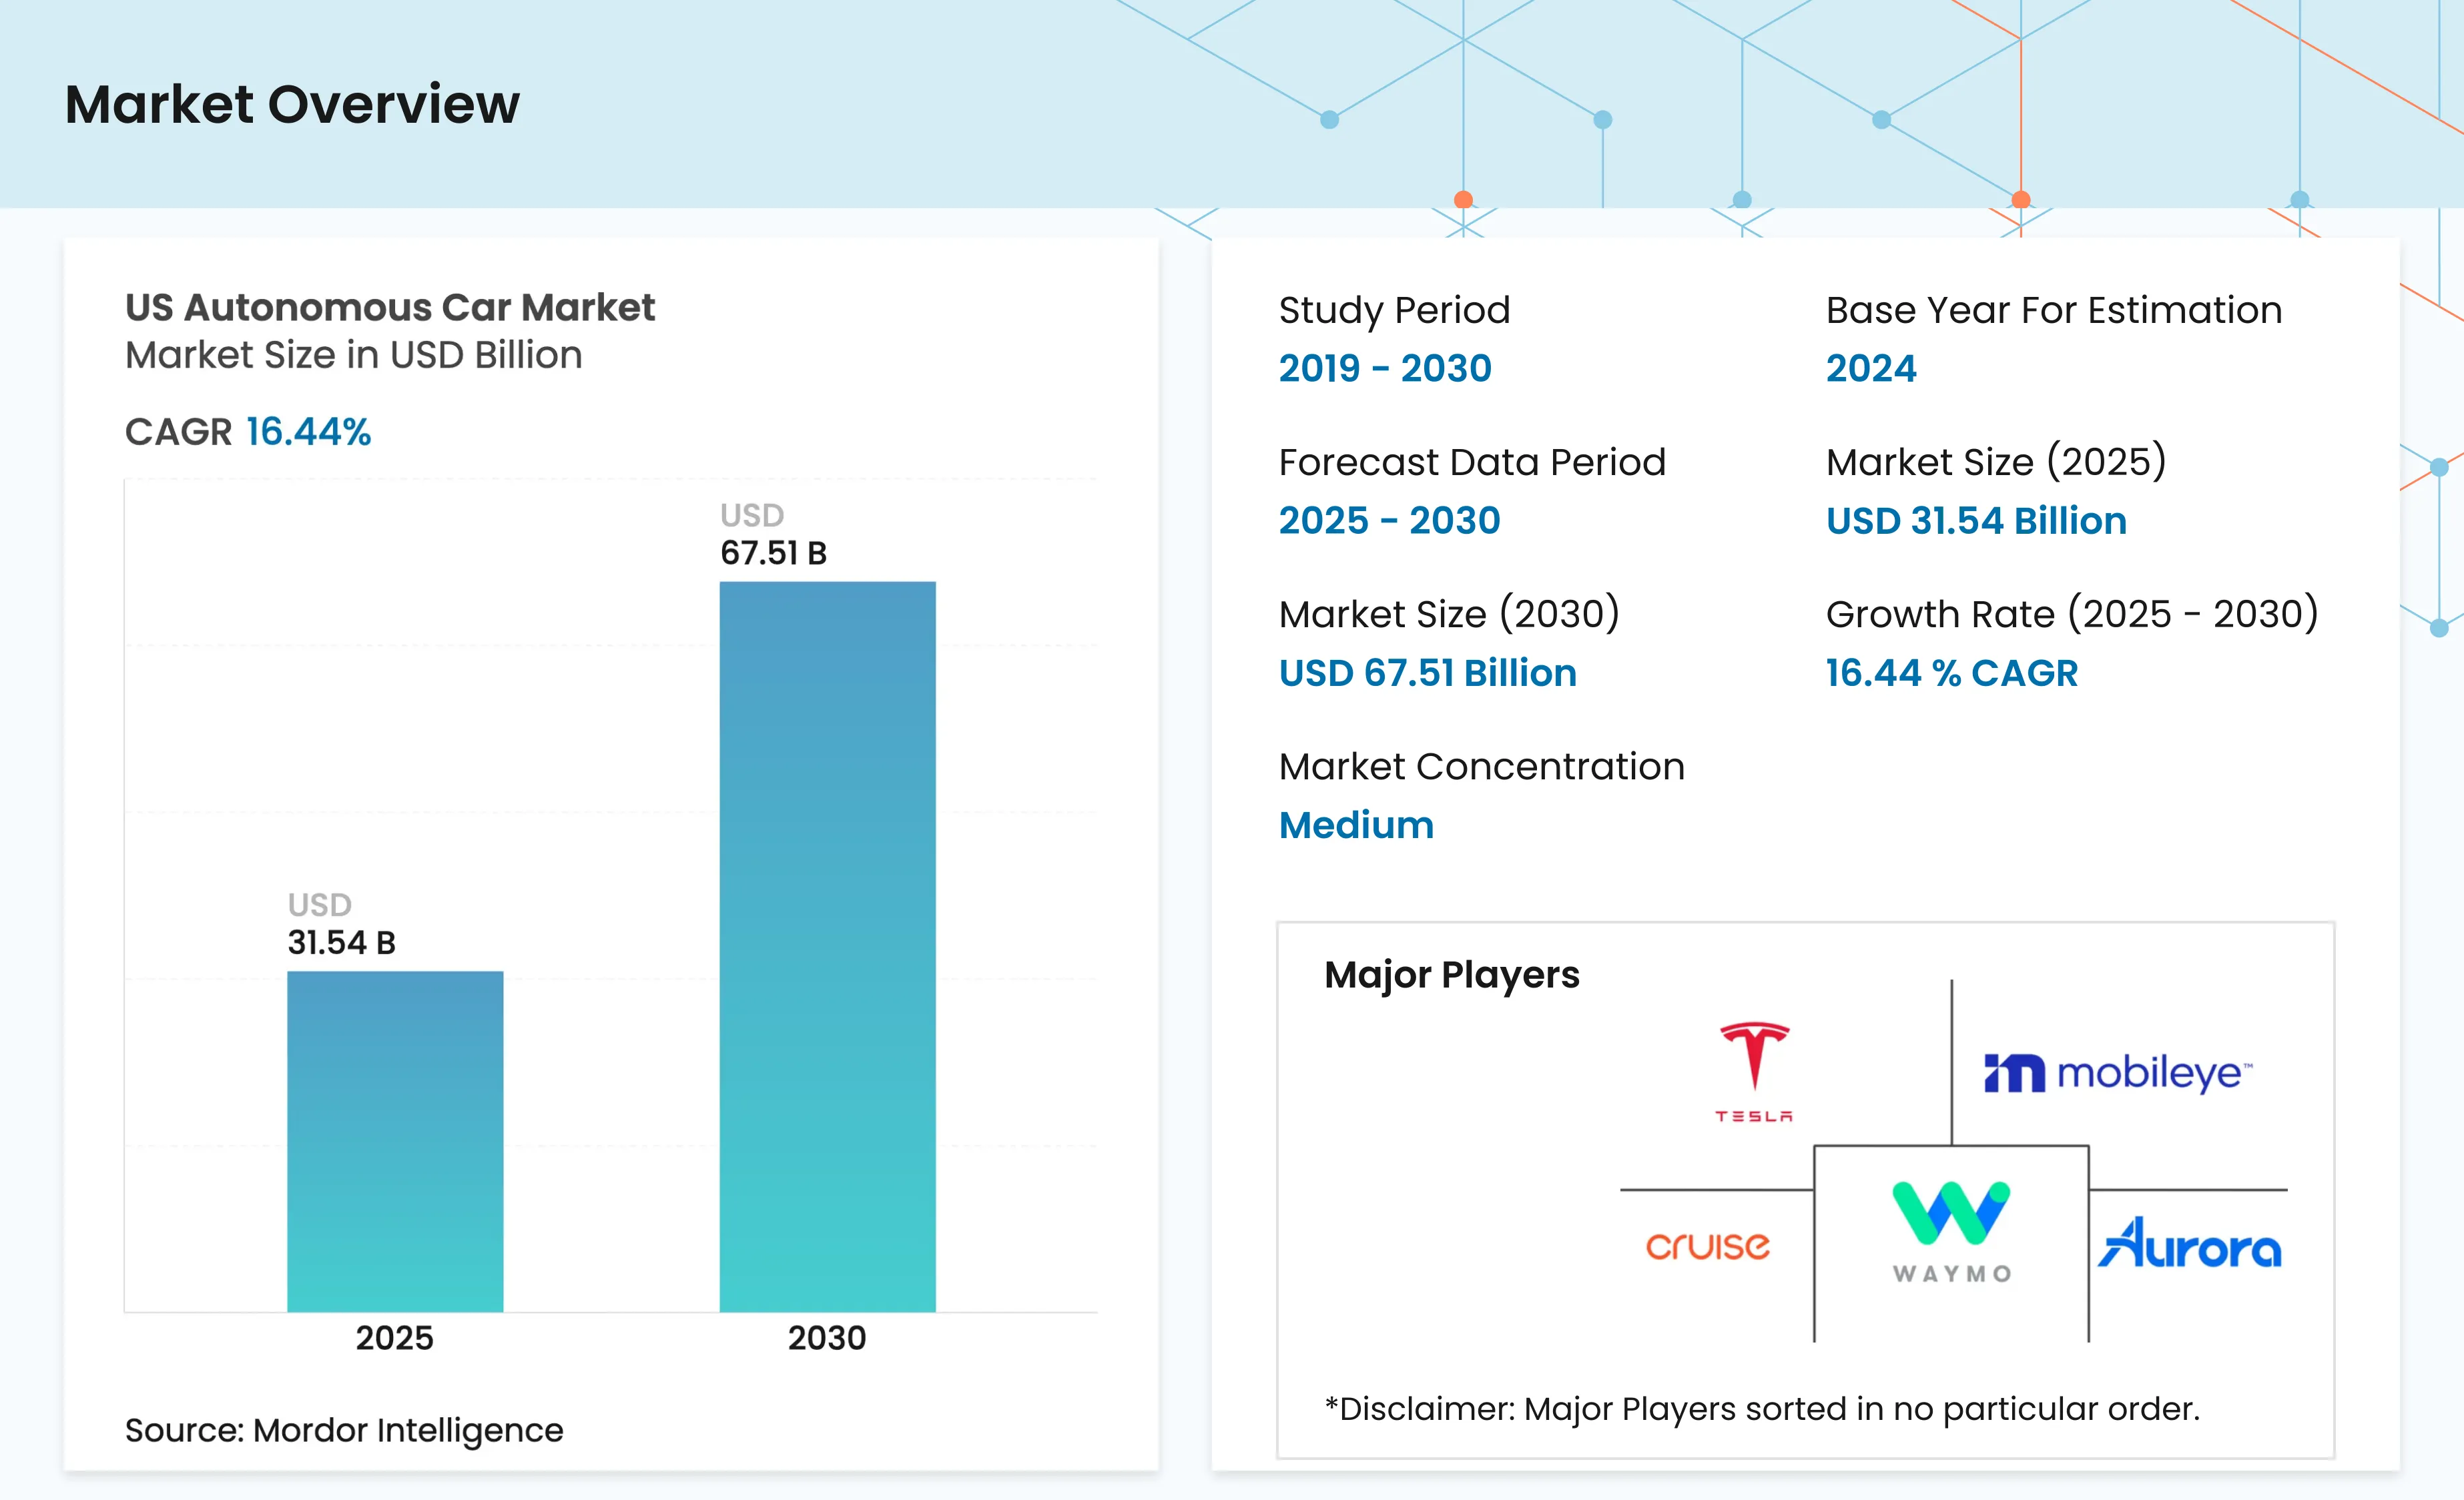The image size is (2464, 1500).
Task: Click 'USD 31.54 Billion' value
Action: tap(1976, 521)
